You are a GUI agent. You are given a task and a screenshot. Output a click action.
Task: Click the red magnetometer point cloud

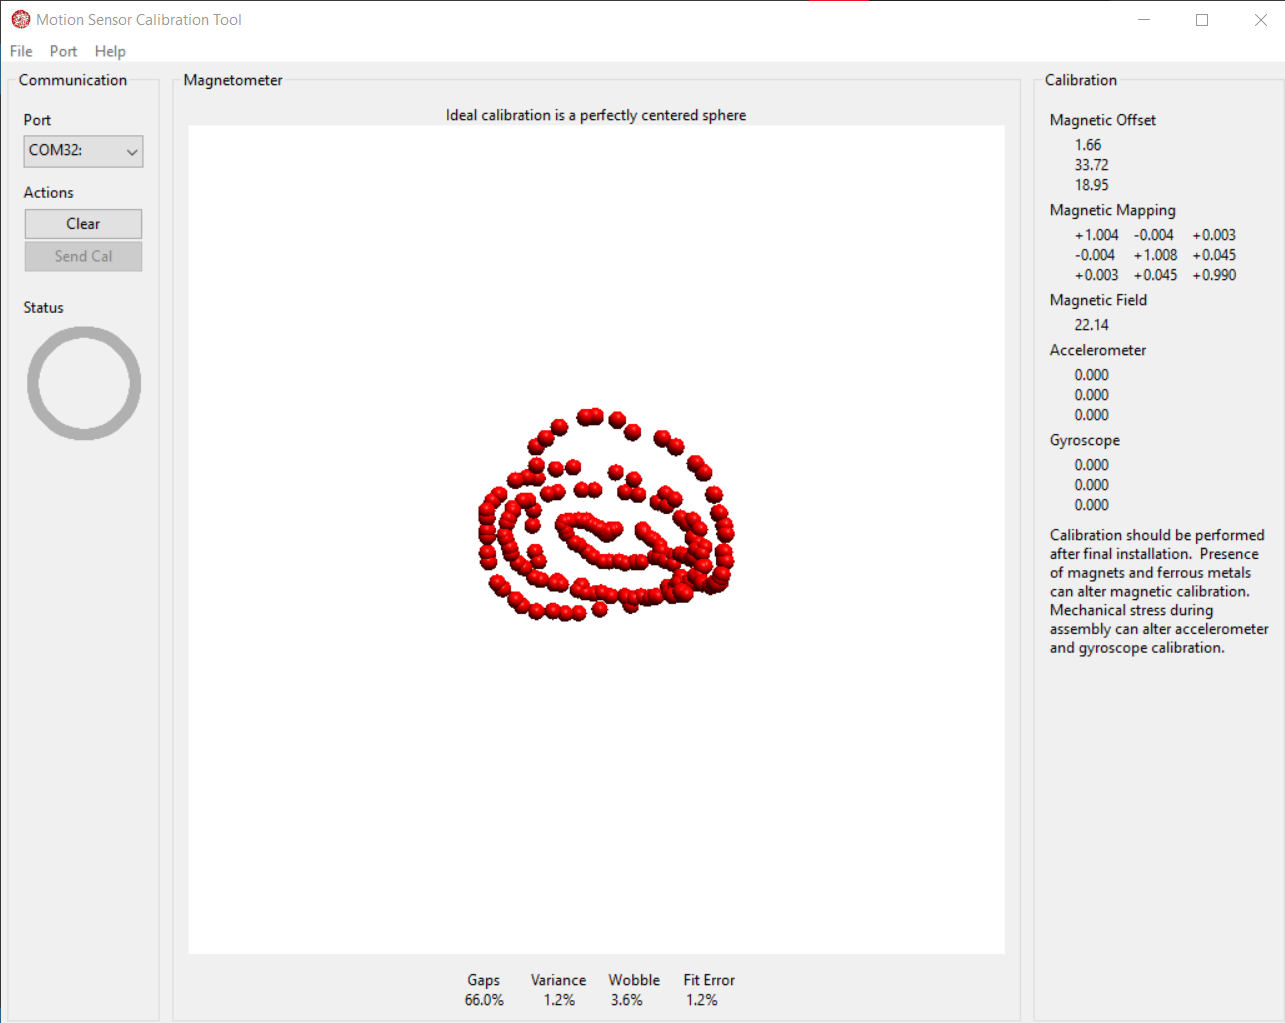tap(606, 515)
